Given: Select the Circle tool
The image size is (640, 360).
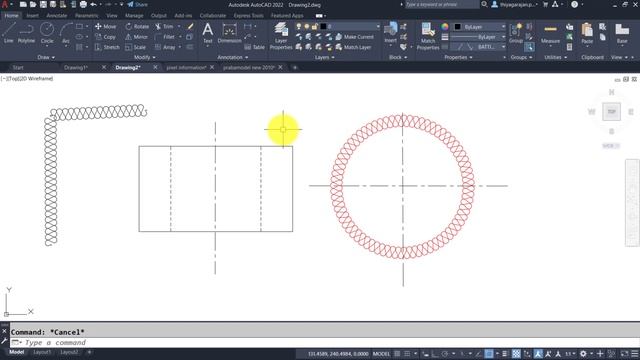Looking at the screenshot, I should click(47, 33).
